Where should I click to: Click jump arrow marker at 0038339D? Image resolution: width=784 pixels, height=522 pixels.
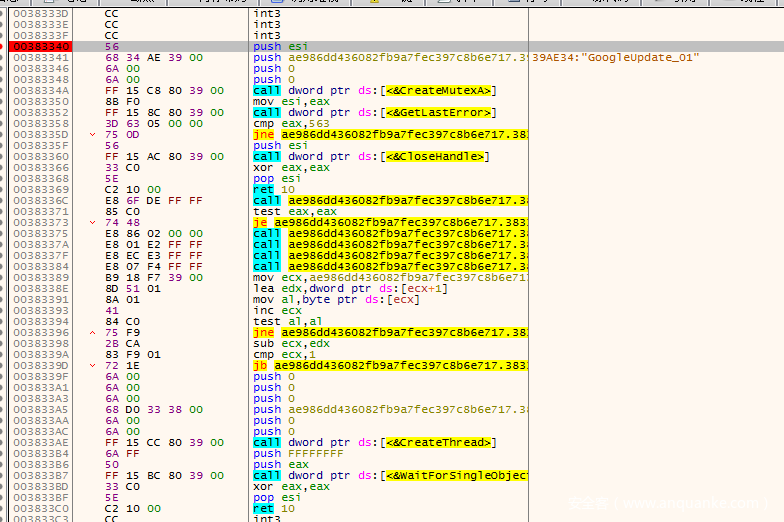(93, 365)
